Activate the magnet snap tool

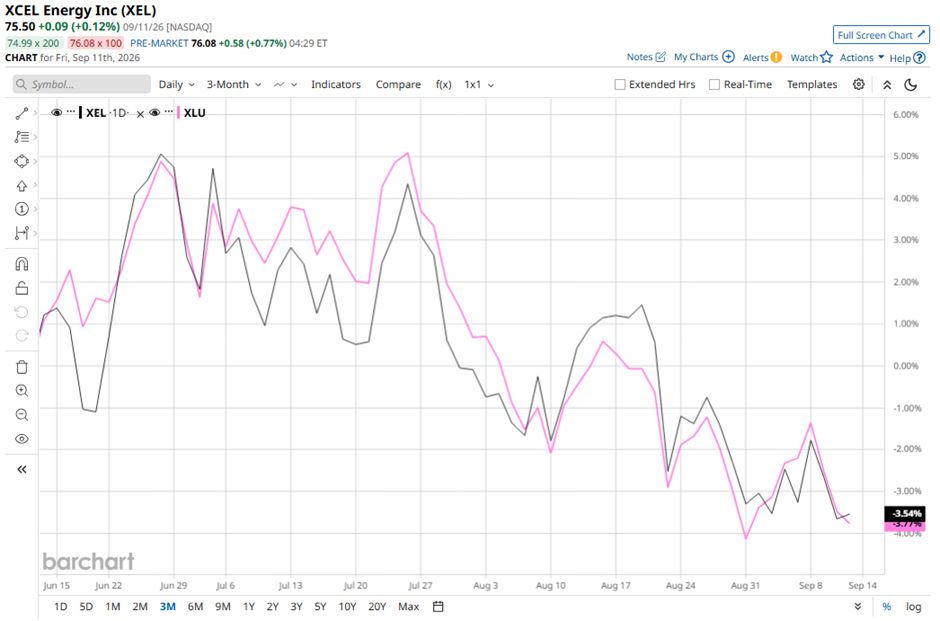pyautogui.click(x=22, y=264)
